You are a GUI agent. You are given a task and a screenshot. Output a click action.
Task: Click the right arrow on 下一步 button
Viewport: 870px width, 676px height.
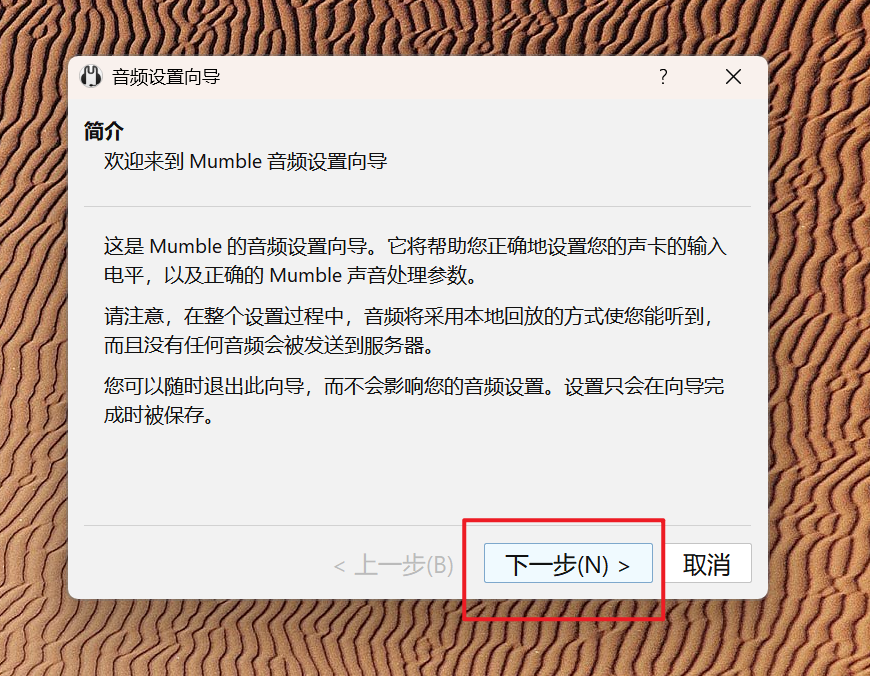coord(624,566)
